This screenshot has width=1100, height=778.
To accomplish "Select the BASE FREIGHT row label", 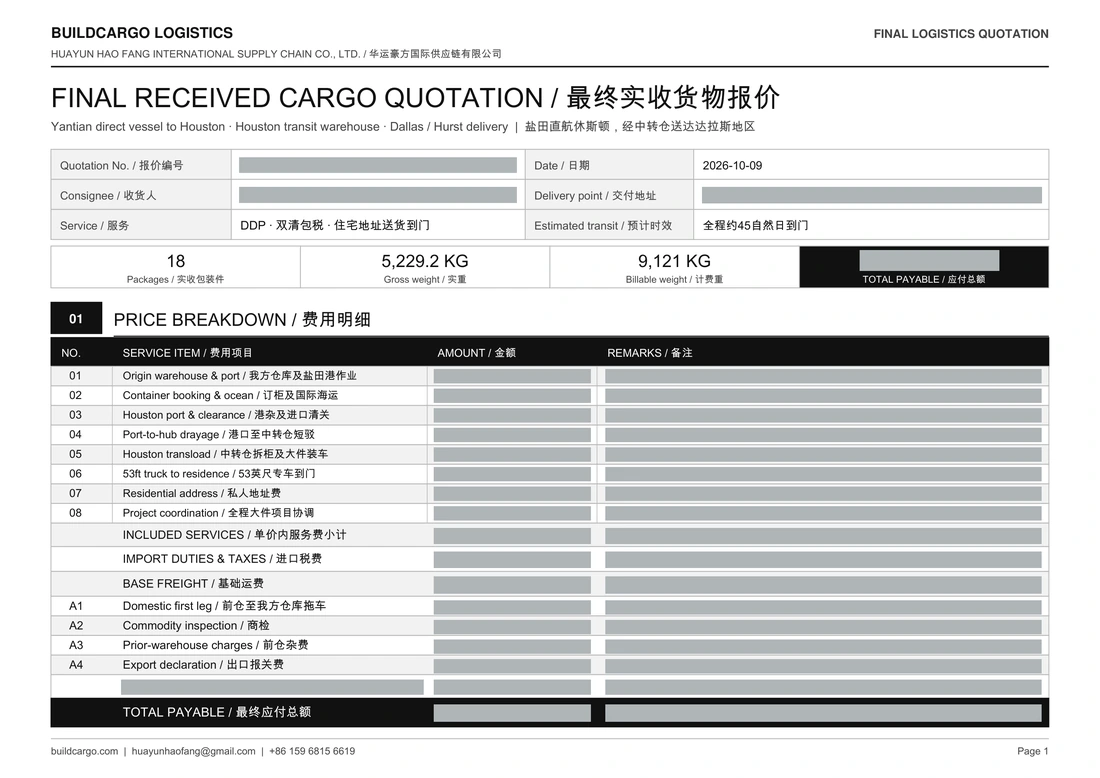I will pos(193,584).
